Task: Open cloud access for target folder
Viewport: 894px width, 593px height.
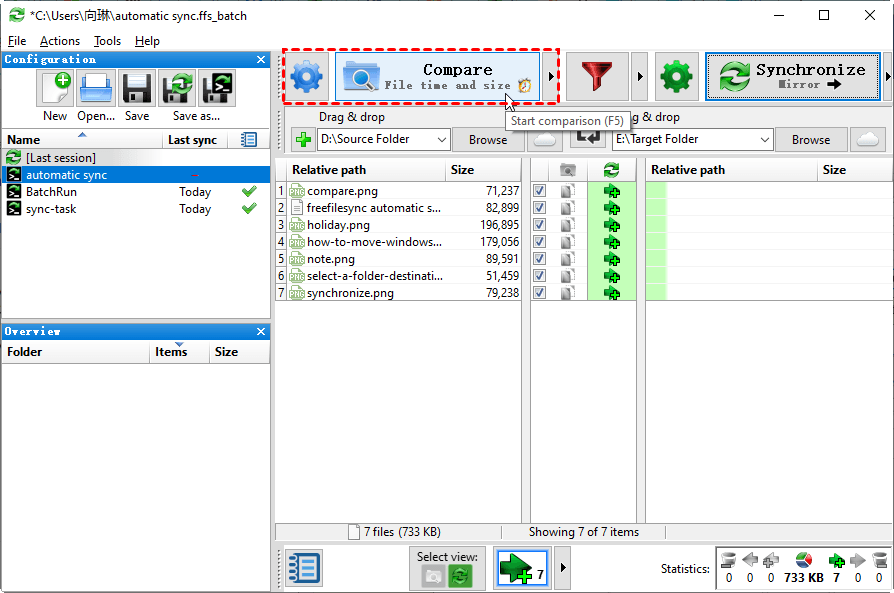Action: tap(867, 140)
